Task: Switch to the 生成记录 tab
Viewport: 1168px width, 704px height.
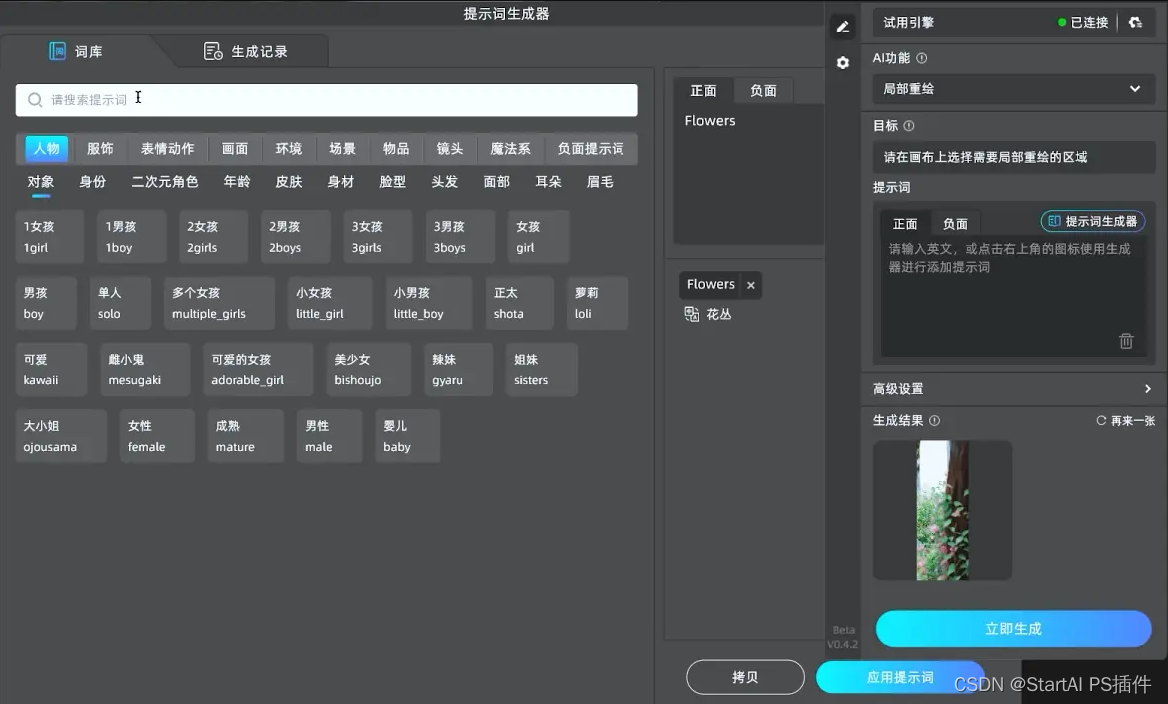Action: pos(246,51)
